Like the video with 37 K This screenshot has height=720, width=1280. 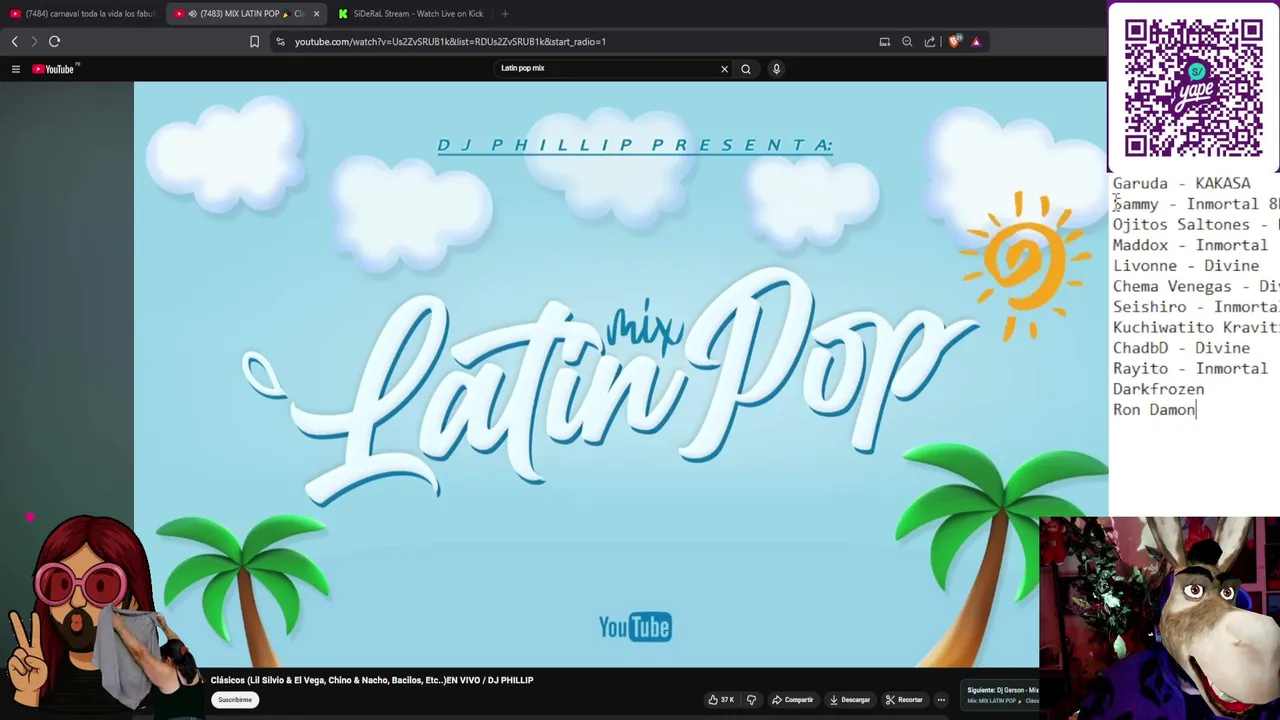click(x=722, y=700)
